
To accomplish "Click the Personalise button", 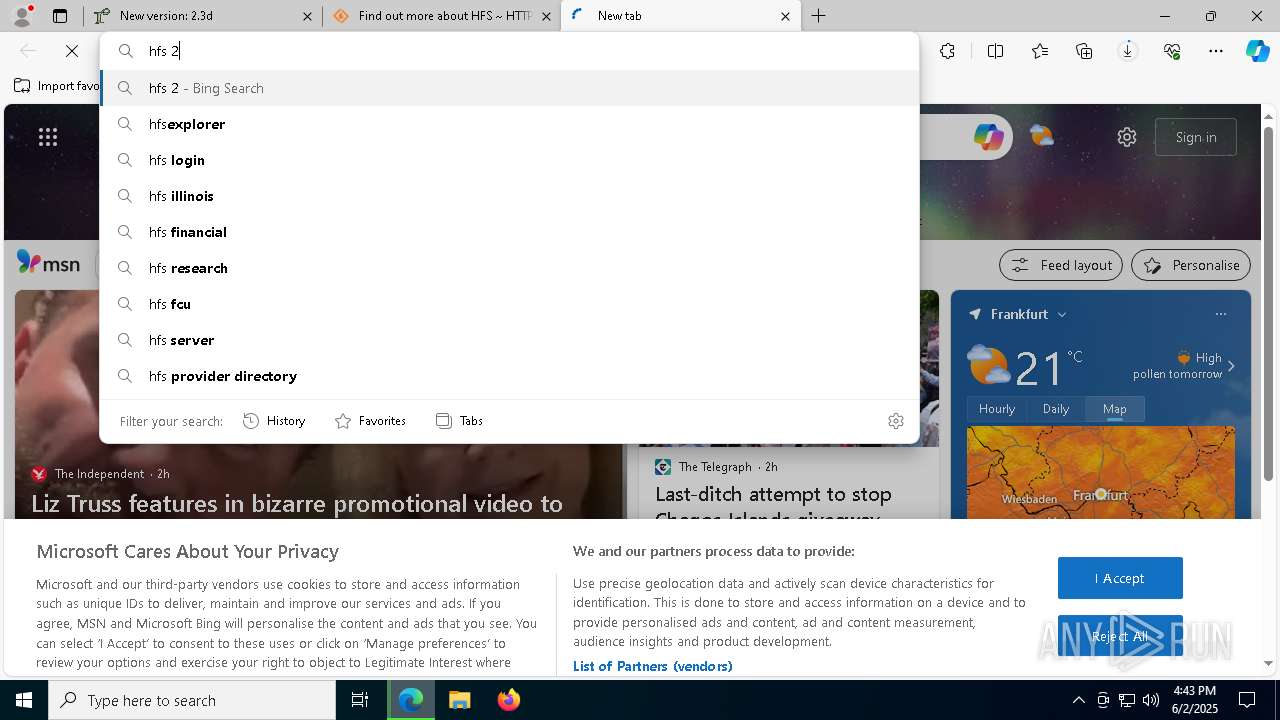I will click(x=1191, y=265).
